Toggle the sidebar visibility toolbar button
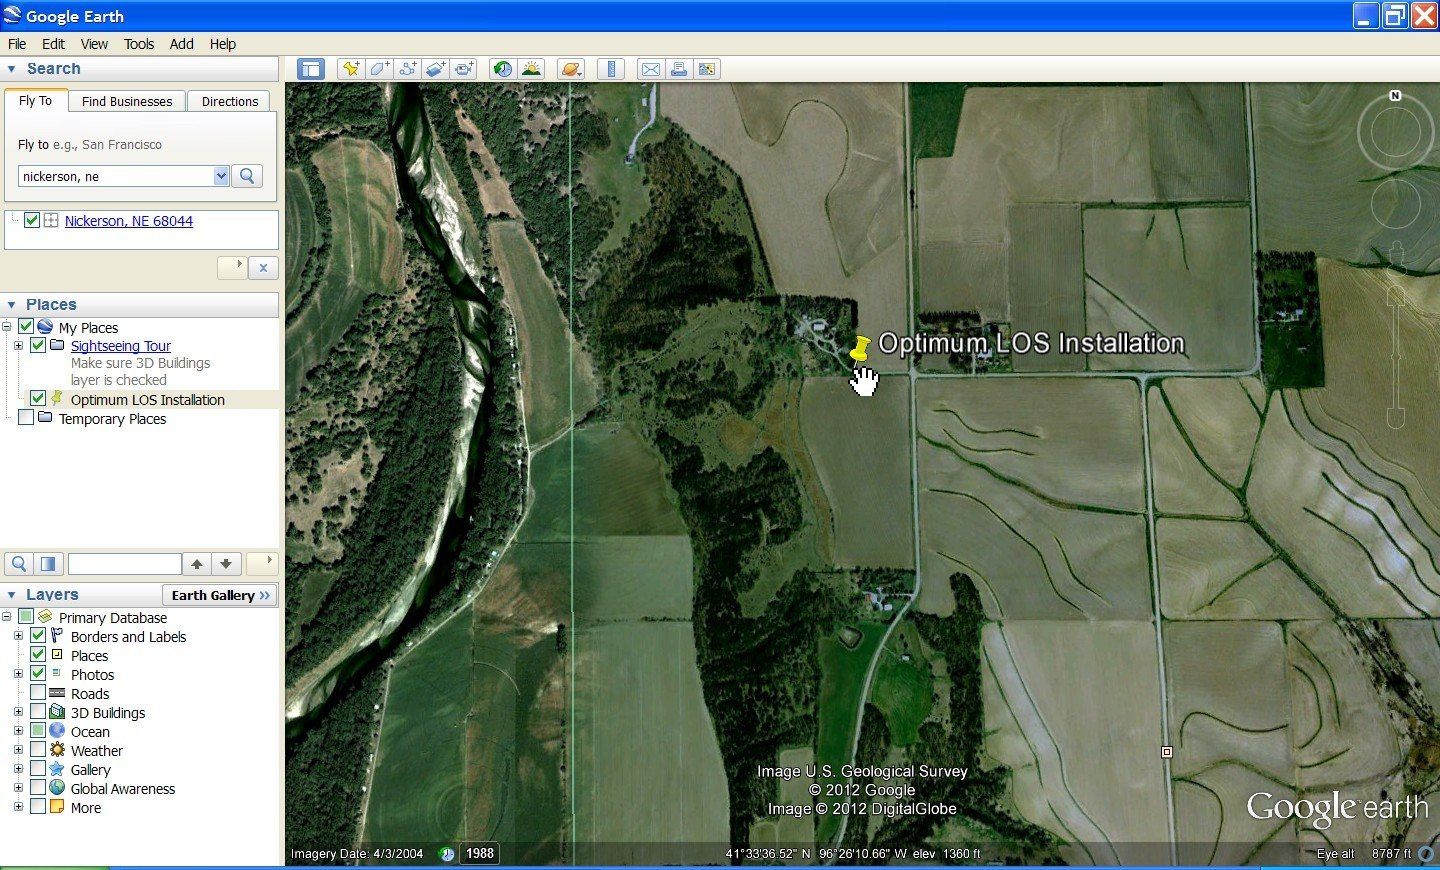Viewport: 1440px width, 870px height. click(311, 69)
